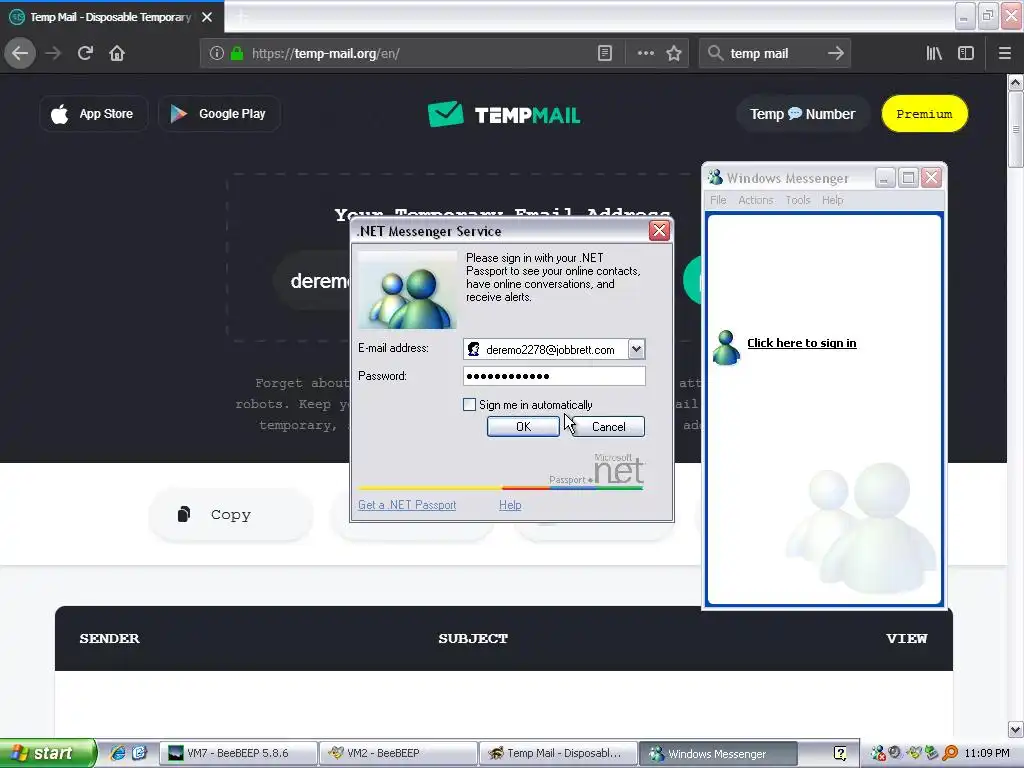Click Cancel in the sign-in dialog
Viewport: 1024px width, 768px height.
(x=608, y=426)
